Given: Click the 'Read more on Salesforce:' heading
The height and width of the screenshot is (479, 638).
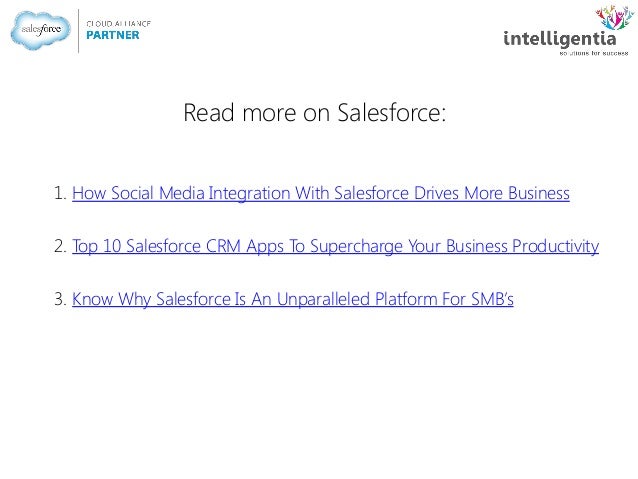Looking at the screenshot, I should (x=313, y=113).
